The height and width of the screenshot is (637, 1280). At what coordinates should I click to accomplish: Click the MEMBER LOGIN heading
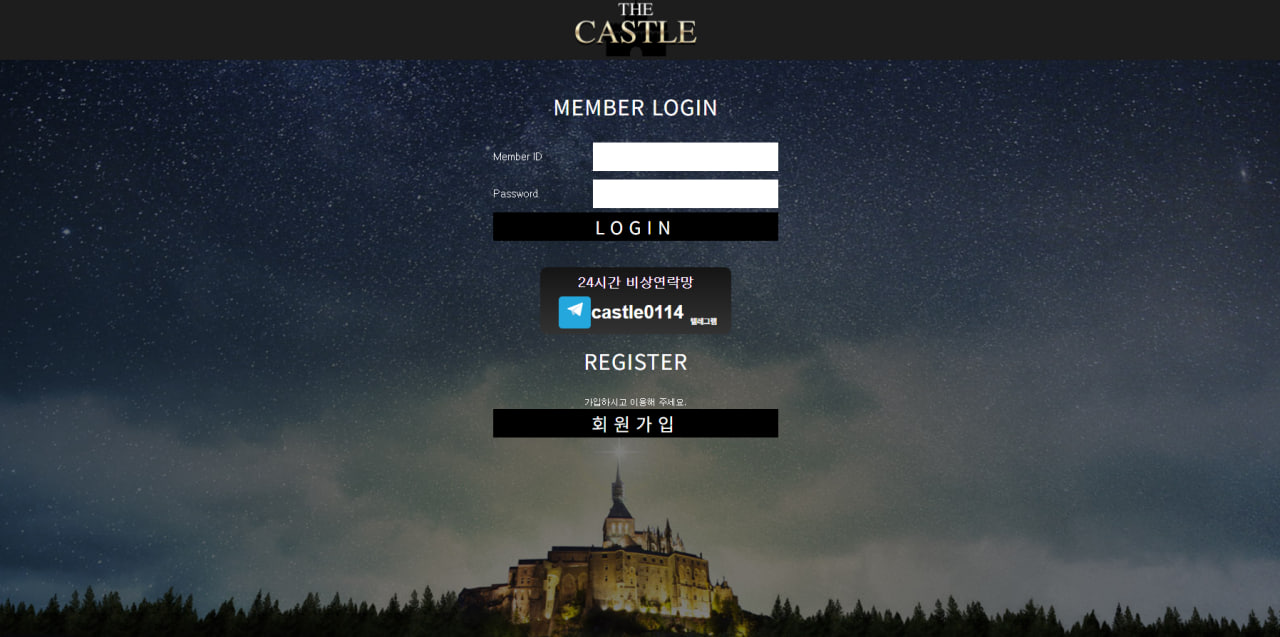635,108
